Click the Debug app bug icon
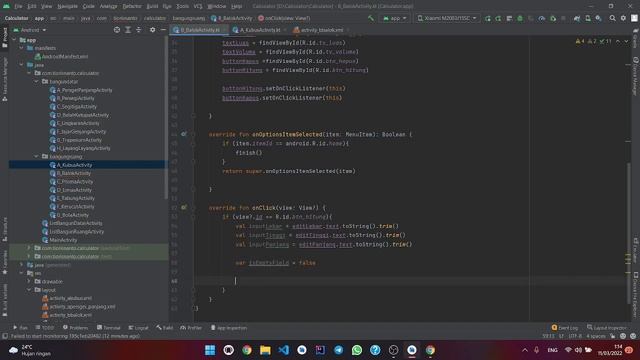 pos(520,18)
